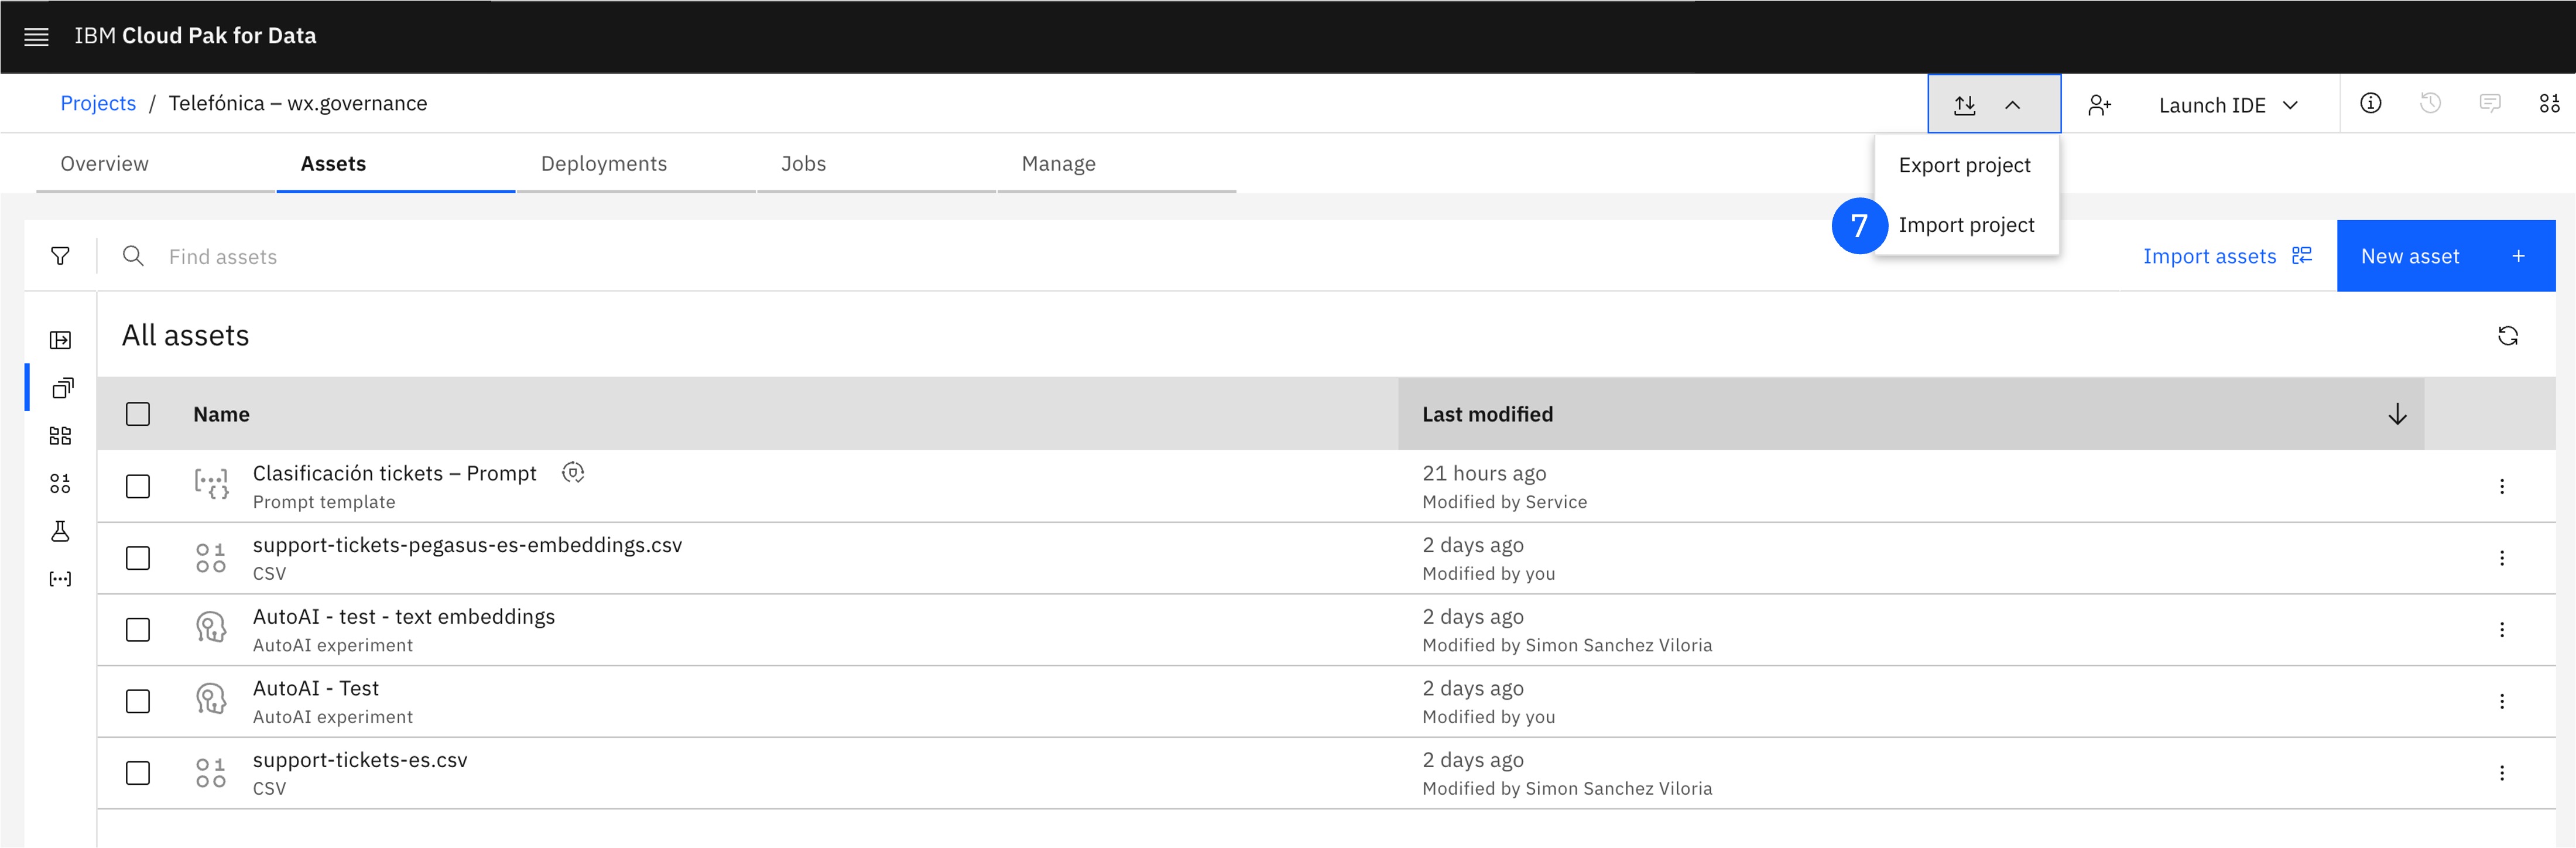This screenshot has height=848, width=2576.
Task: Click the add collaborators icon
Action: click(x=2099, y=105)
